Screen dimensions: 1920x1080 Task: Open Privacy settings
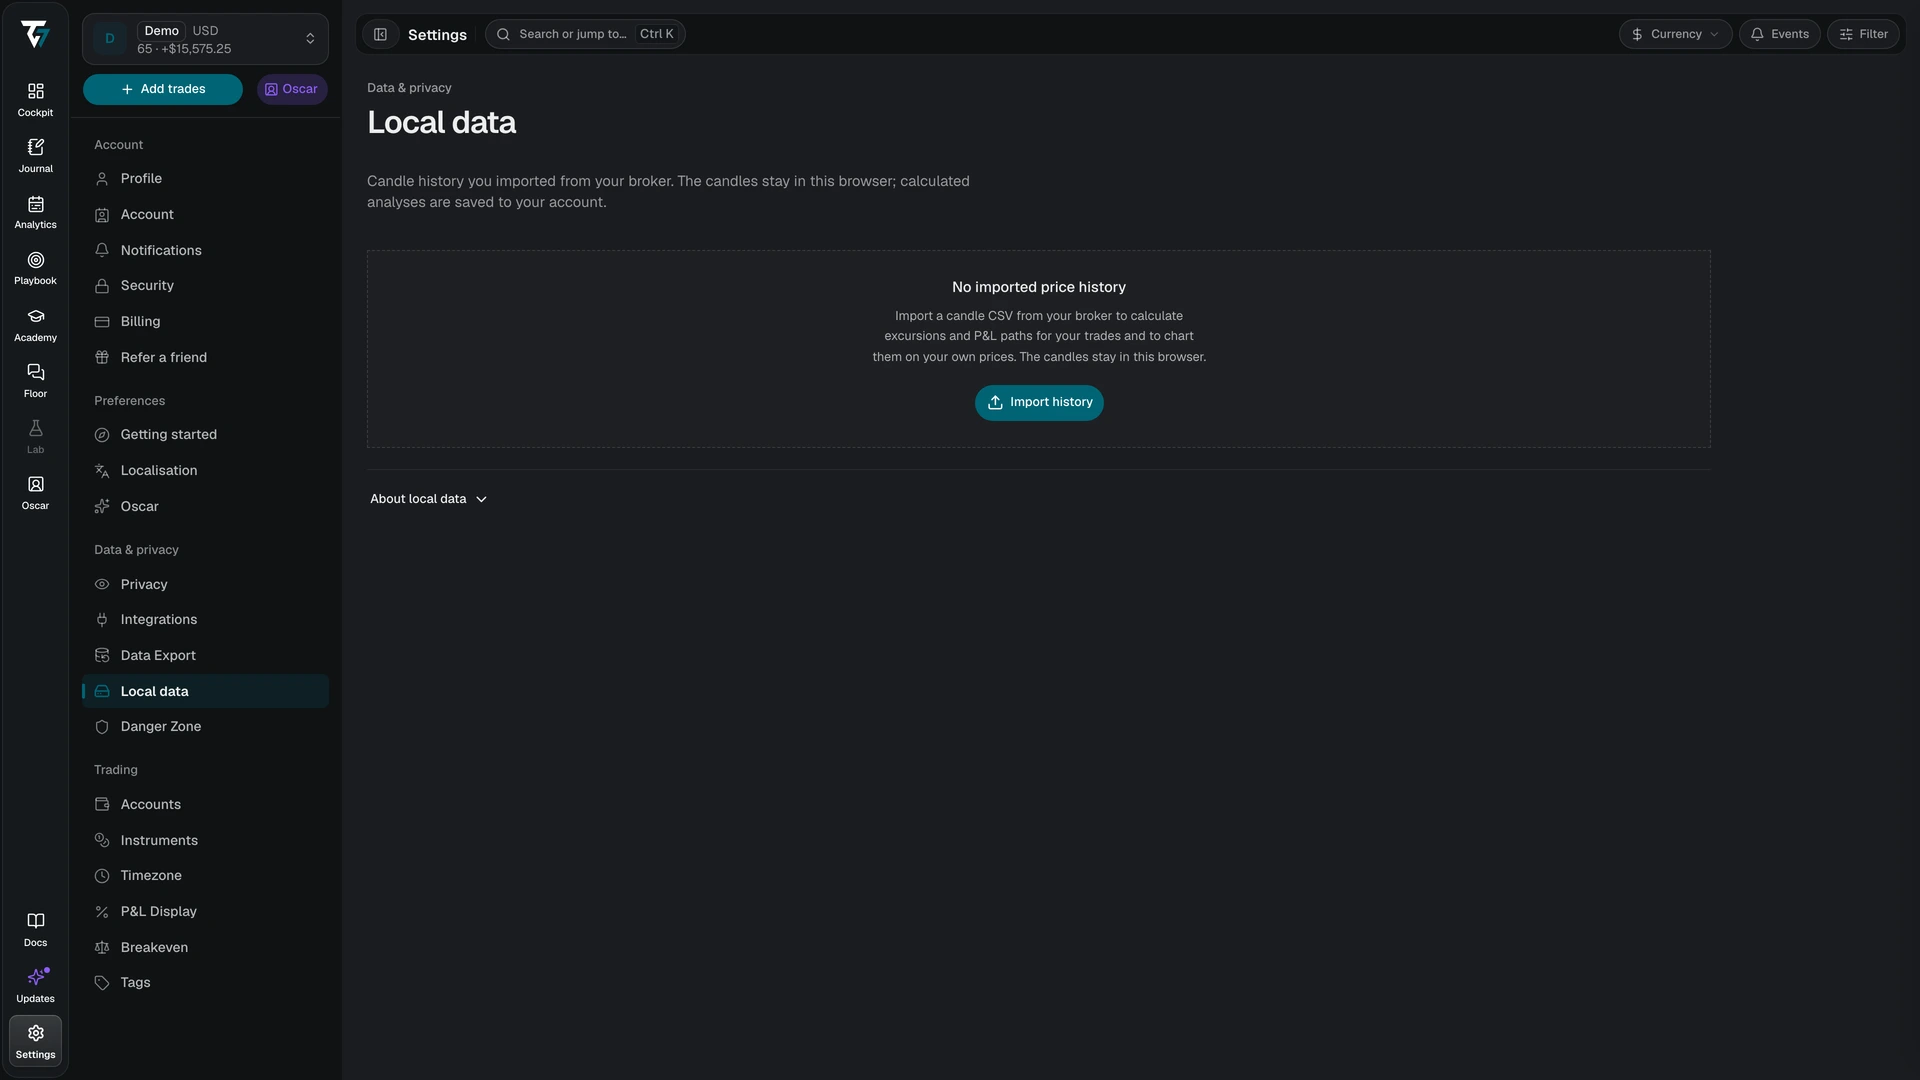205,584
